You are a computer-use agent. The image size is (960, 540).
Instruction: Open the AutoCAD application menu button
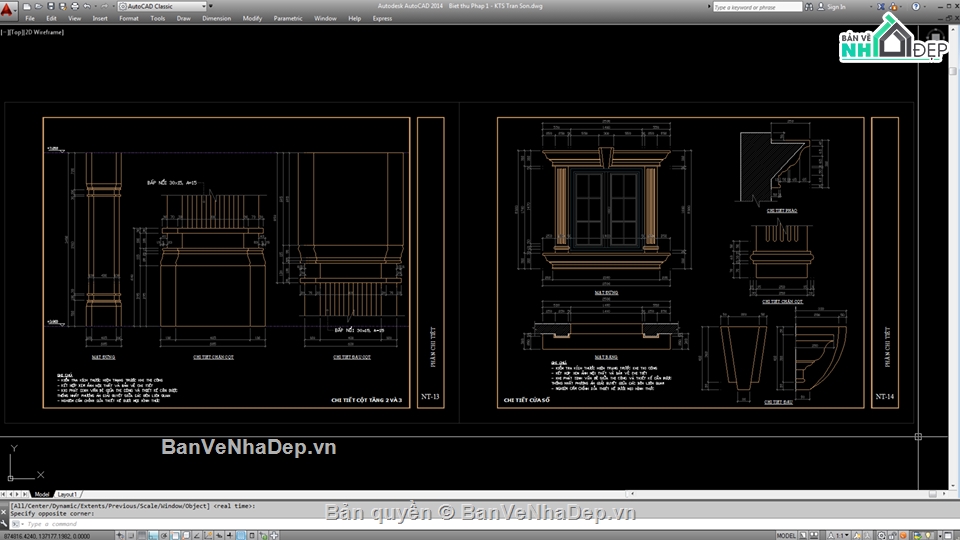click(8, 8)
